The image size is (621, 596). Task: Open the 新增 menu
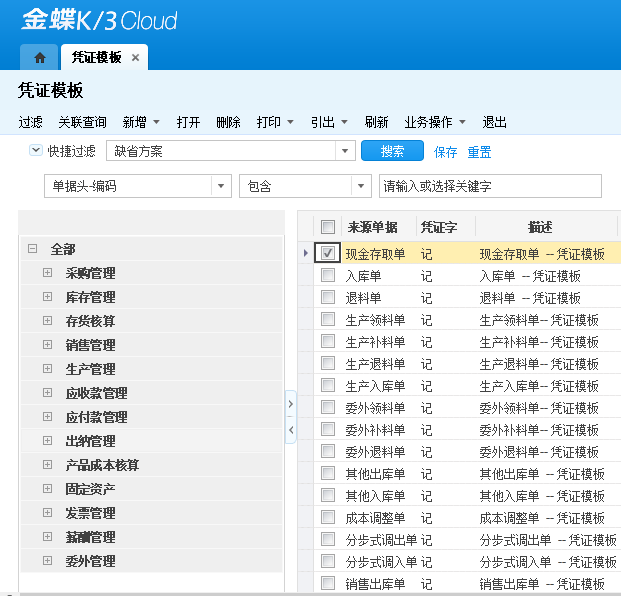point(141,122)
